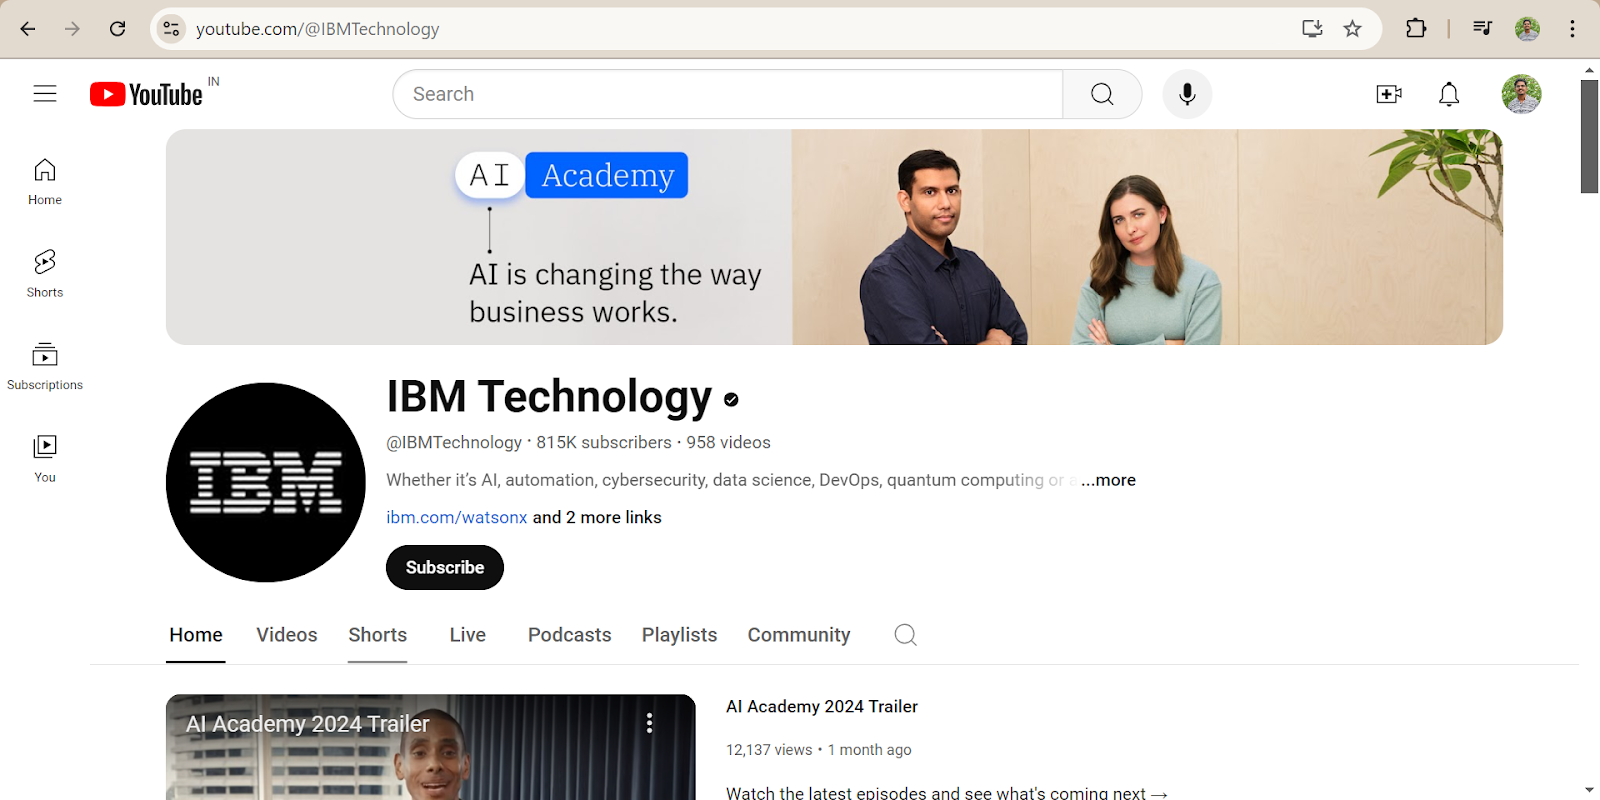Open the trailer video's three-dot options
Viewport: 1600px width, 800px height.
[x=650, y=723]
